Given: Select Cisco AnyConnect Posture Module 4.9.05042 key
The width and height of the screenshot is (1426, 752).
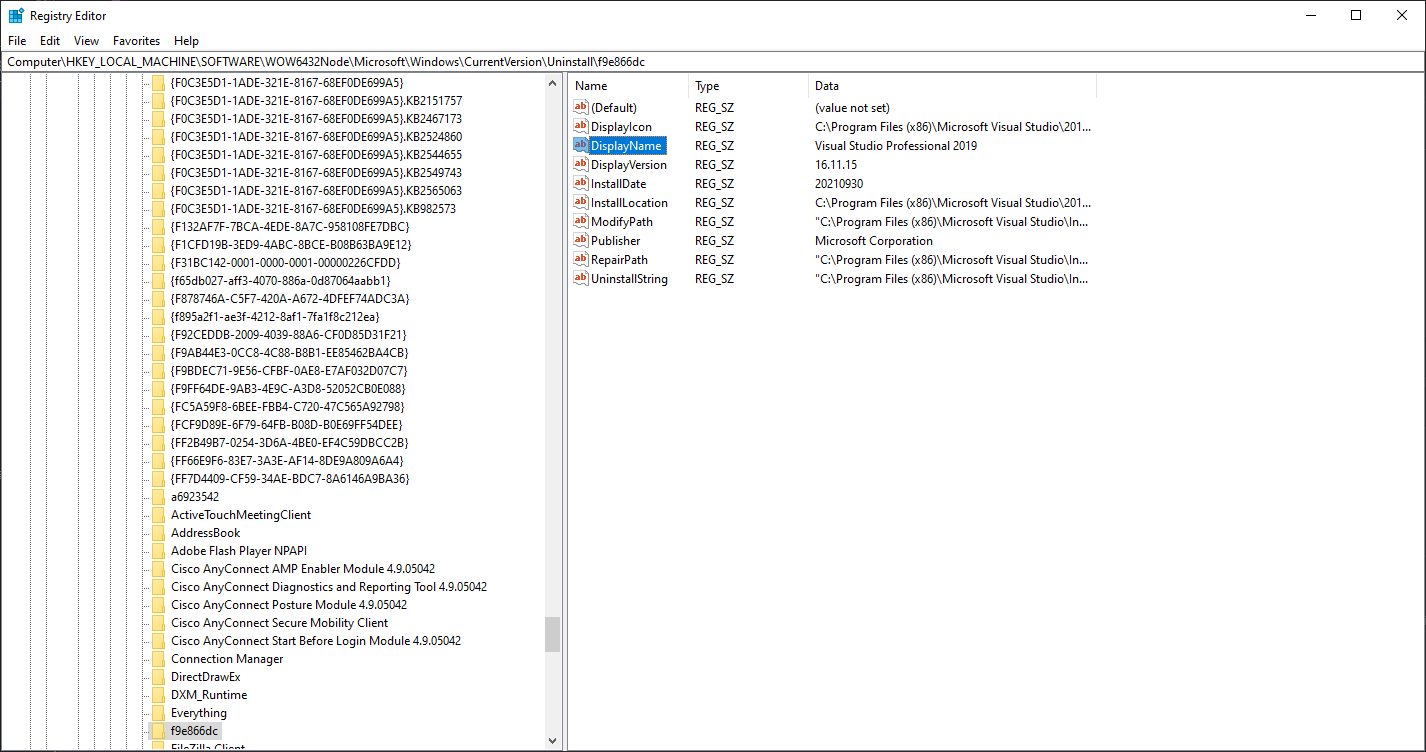Looking at the screenshot, I should (x=289, y=605).
